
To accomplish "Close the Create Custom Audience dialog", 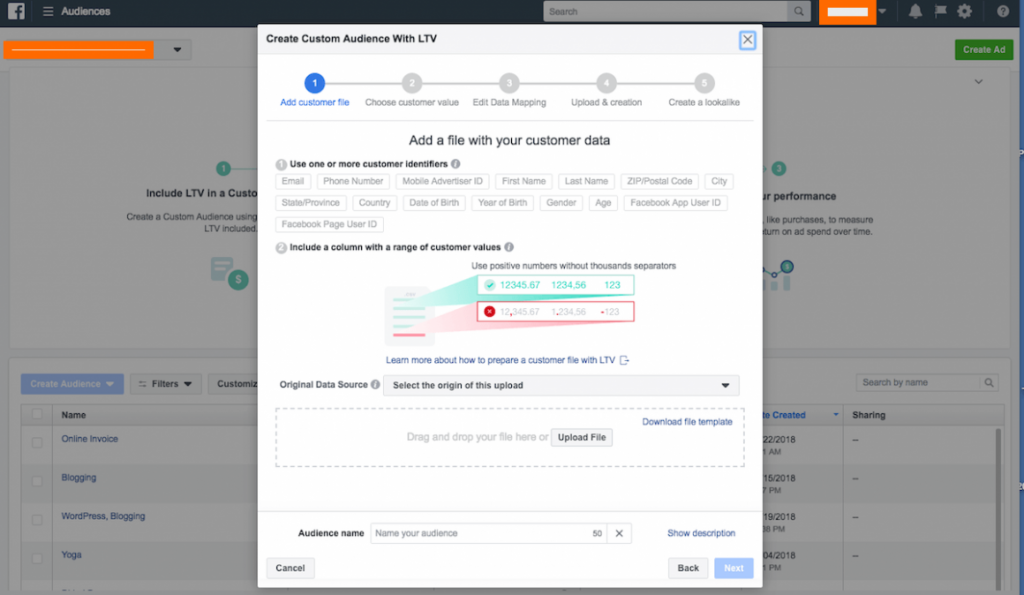I will click(747, 40).
